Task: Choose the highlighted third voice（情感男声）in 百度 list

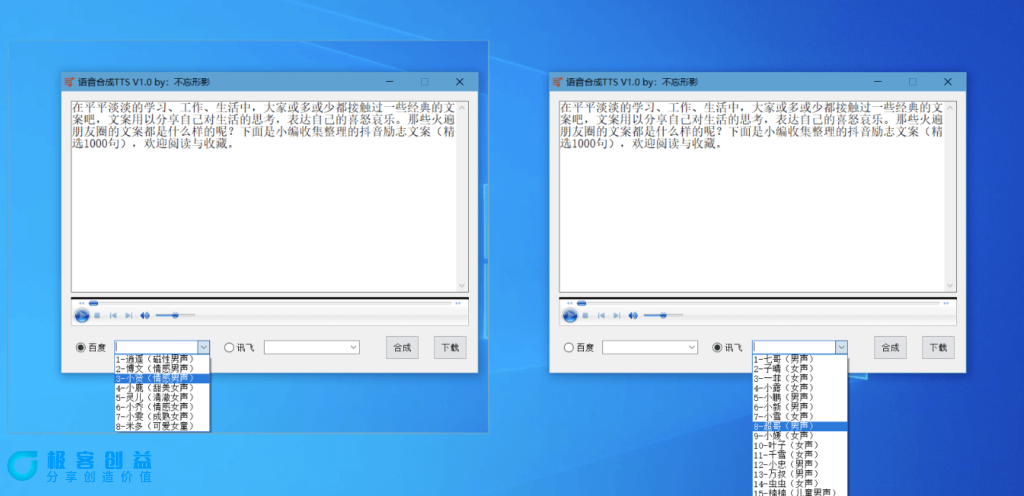Action: pyautogui.click(x=162, y=378)
